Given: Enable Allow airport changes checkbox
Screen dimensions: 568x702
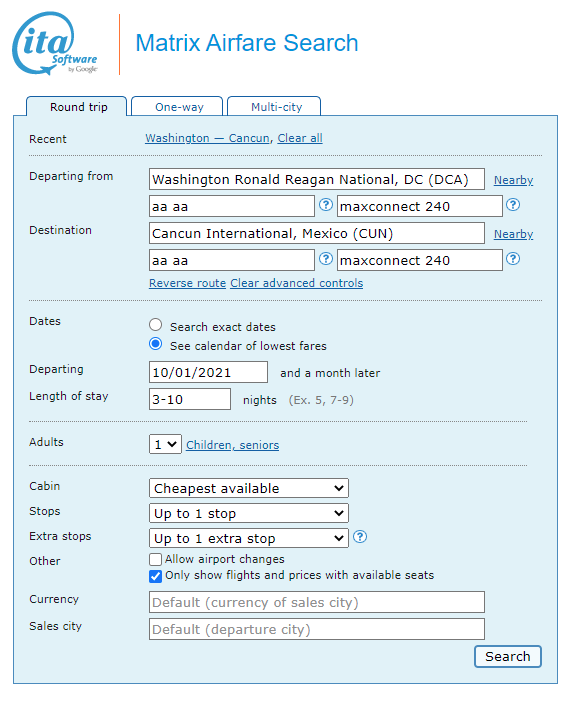Looking at the screenshot, I should click(155, 560).
